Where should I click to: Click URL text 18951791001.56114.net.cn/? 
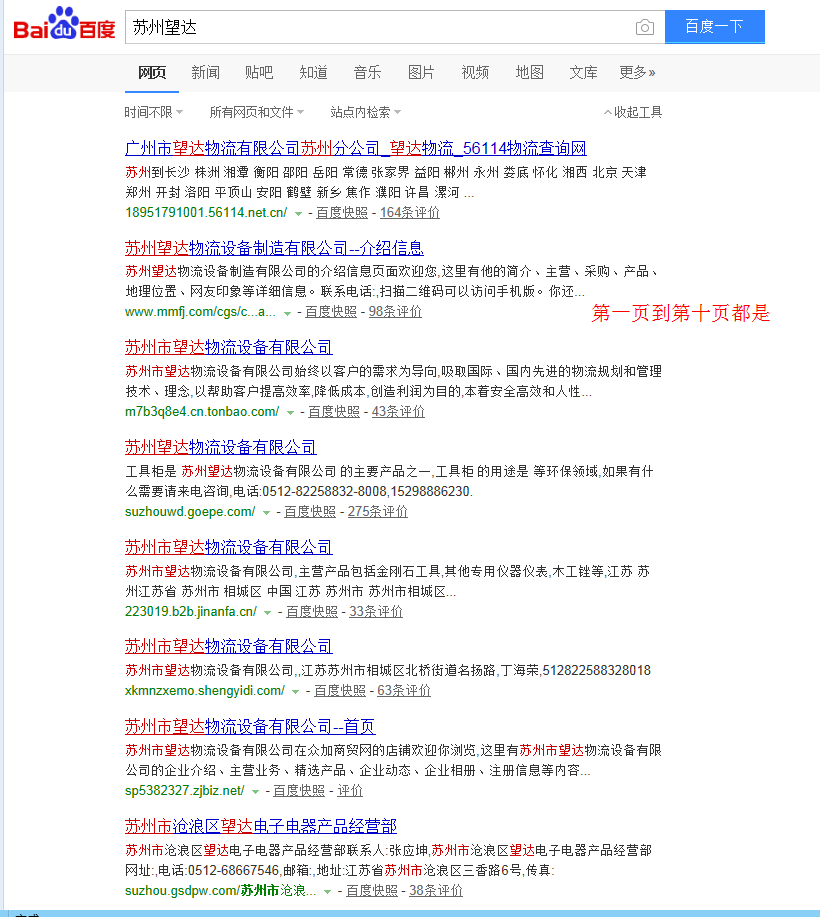coord(206,213)
